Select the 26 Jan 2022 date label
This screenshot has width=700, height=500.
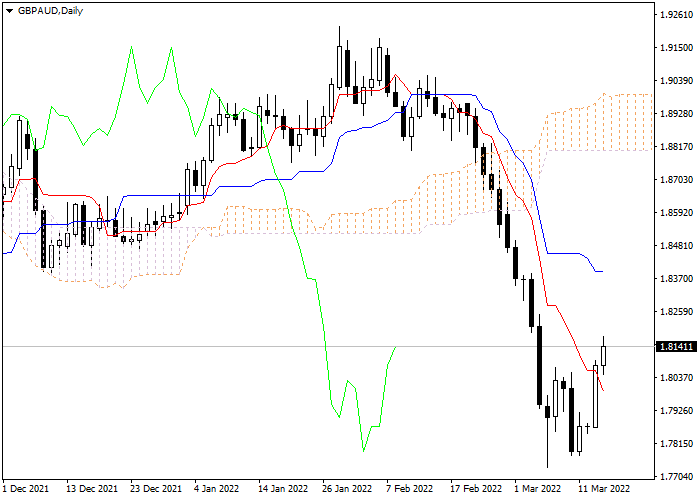(347, 489)
